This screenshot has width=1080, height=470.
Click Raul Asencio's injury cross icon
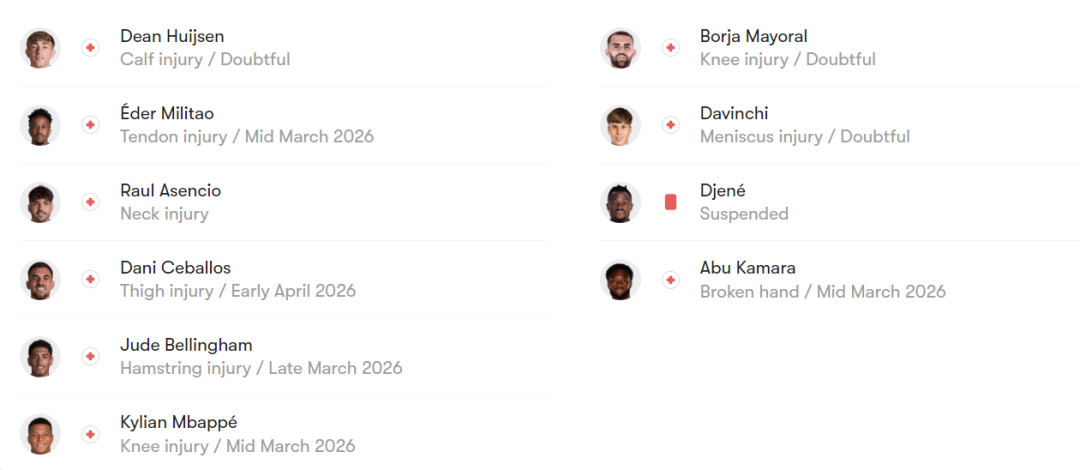(90, 202)
